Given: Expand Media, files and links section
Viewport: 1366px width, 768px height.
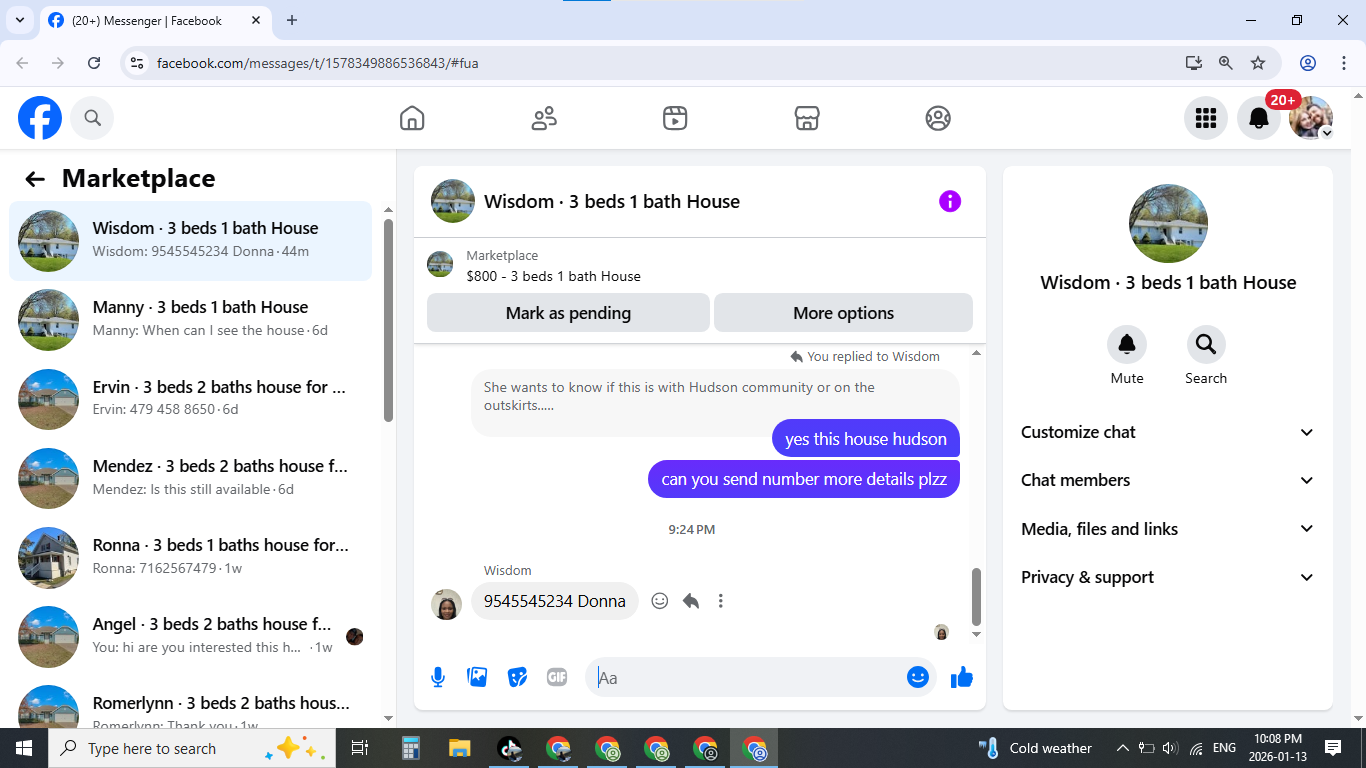Looking at the screenshot, I should (x=1167, y=529).
